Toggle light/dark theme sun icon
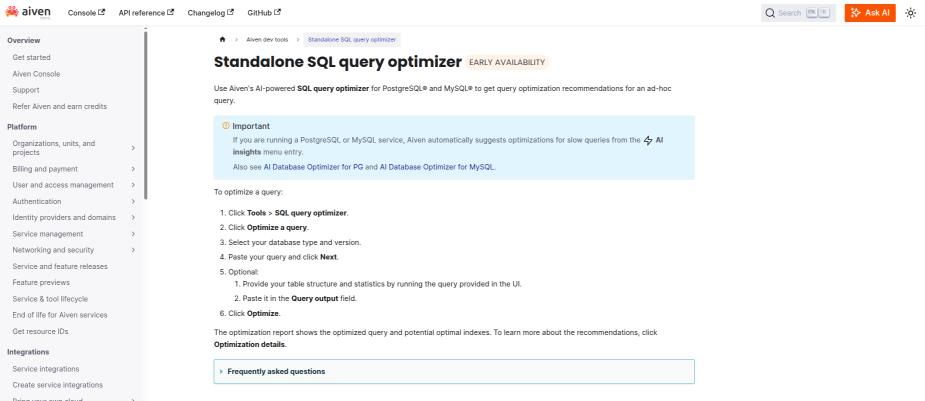The width and height of the screenshot is (925, 401). tap(911, 12)
